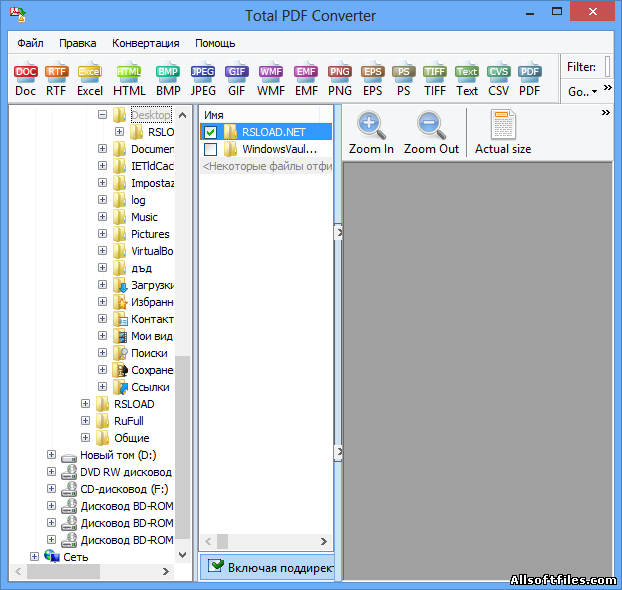The height and width of the screenshot is (590, 622).
Task: Click file list scroll right arrow
Action: point(324,542)
